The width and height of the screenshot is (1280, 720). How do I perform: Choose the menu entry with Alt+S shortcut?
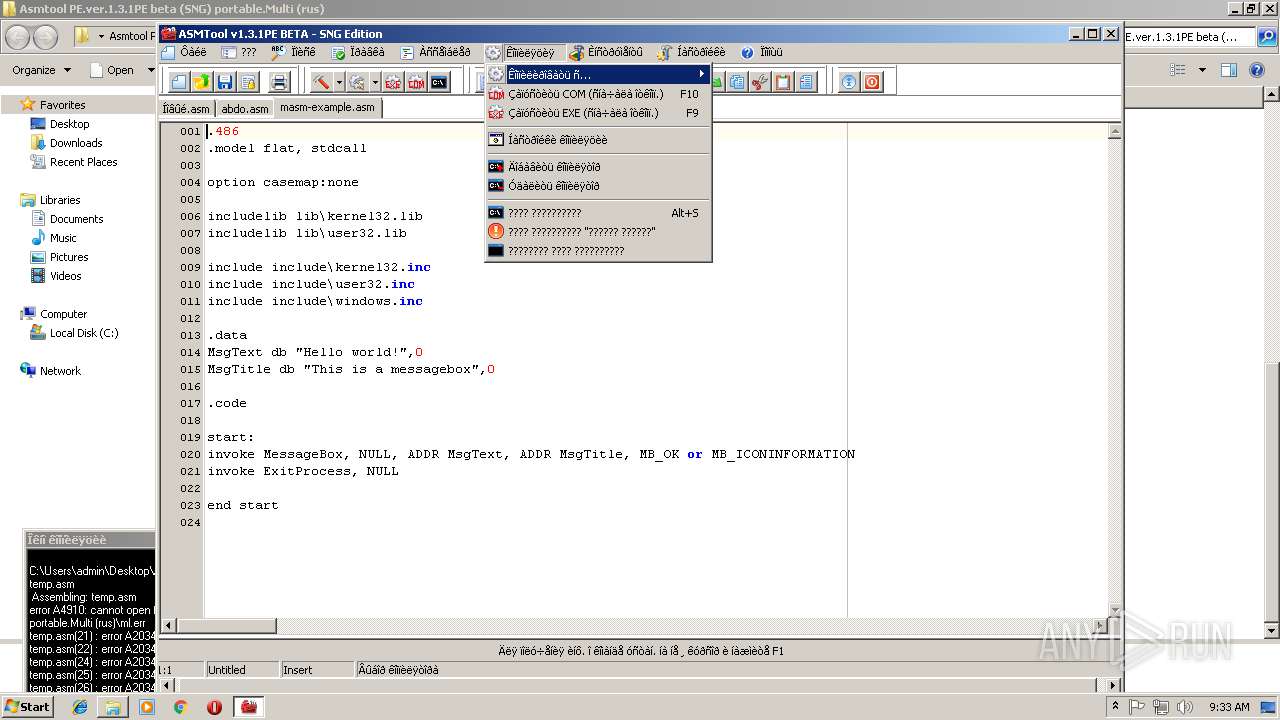click(598, 213)
